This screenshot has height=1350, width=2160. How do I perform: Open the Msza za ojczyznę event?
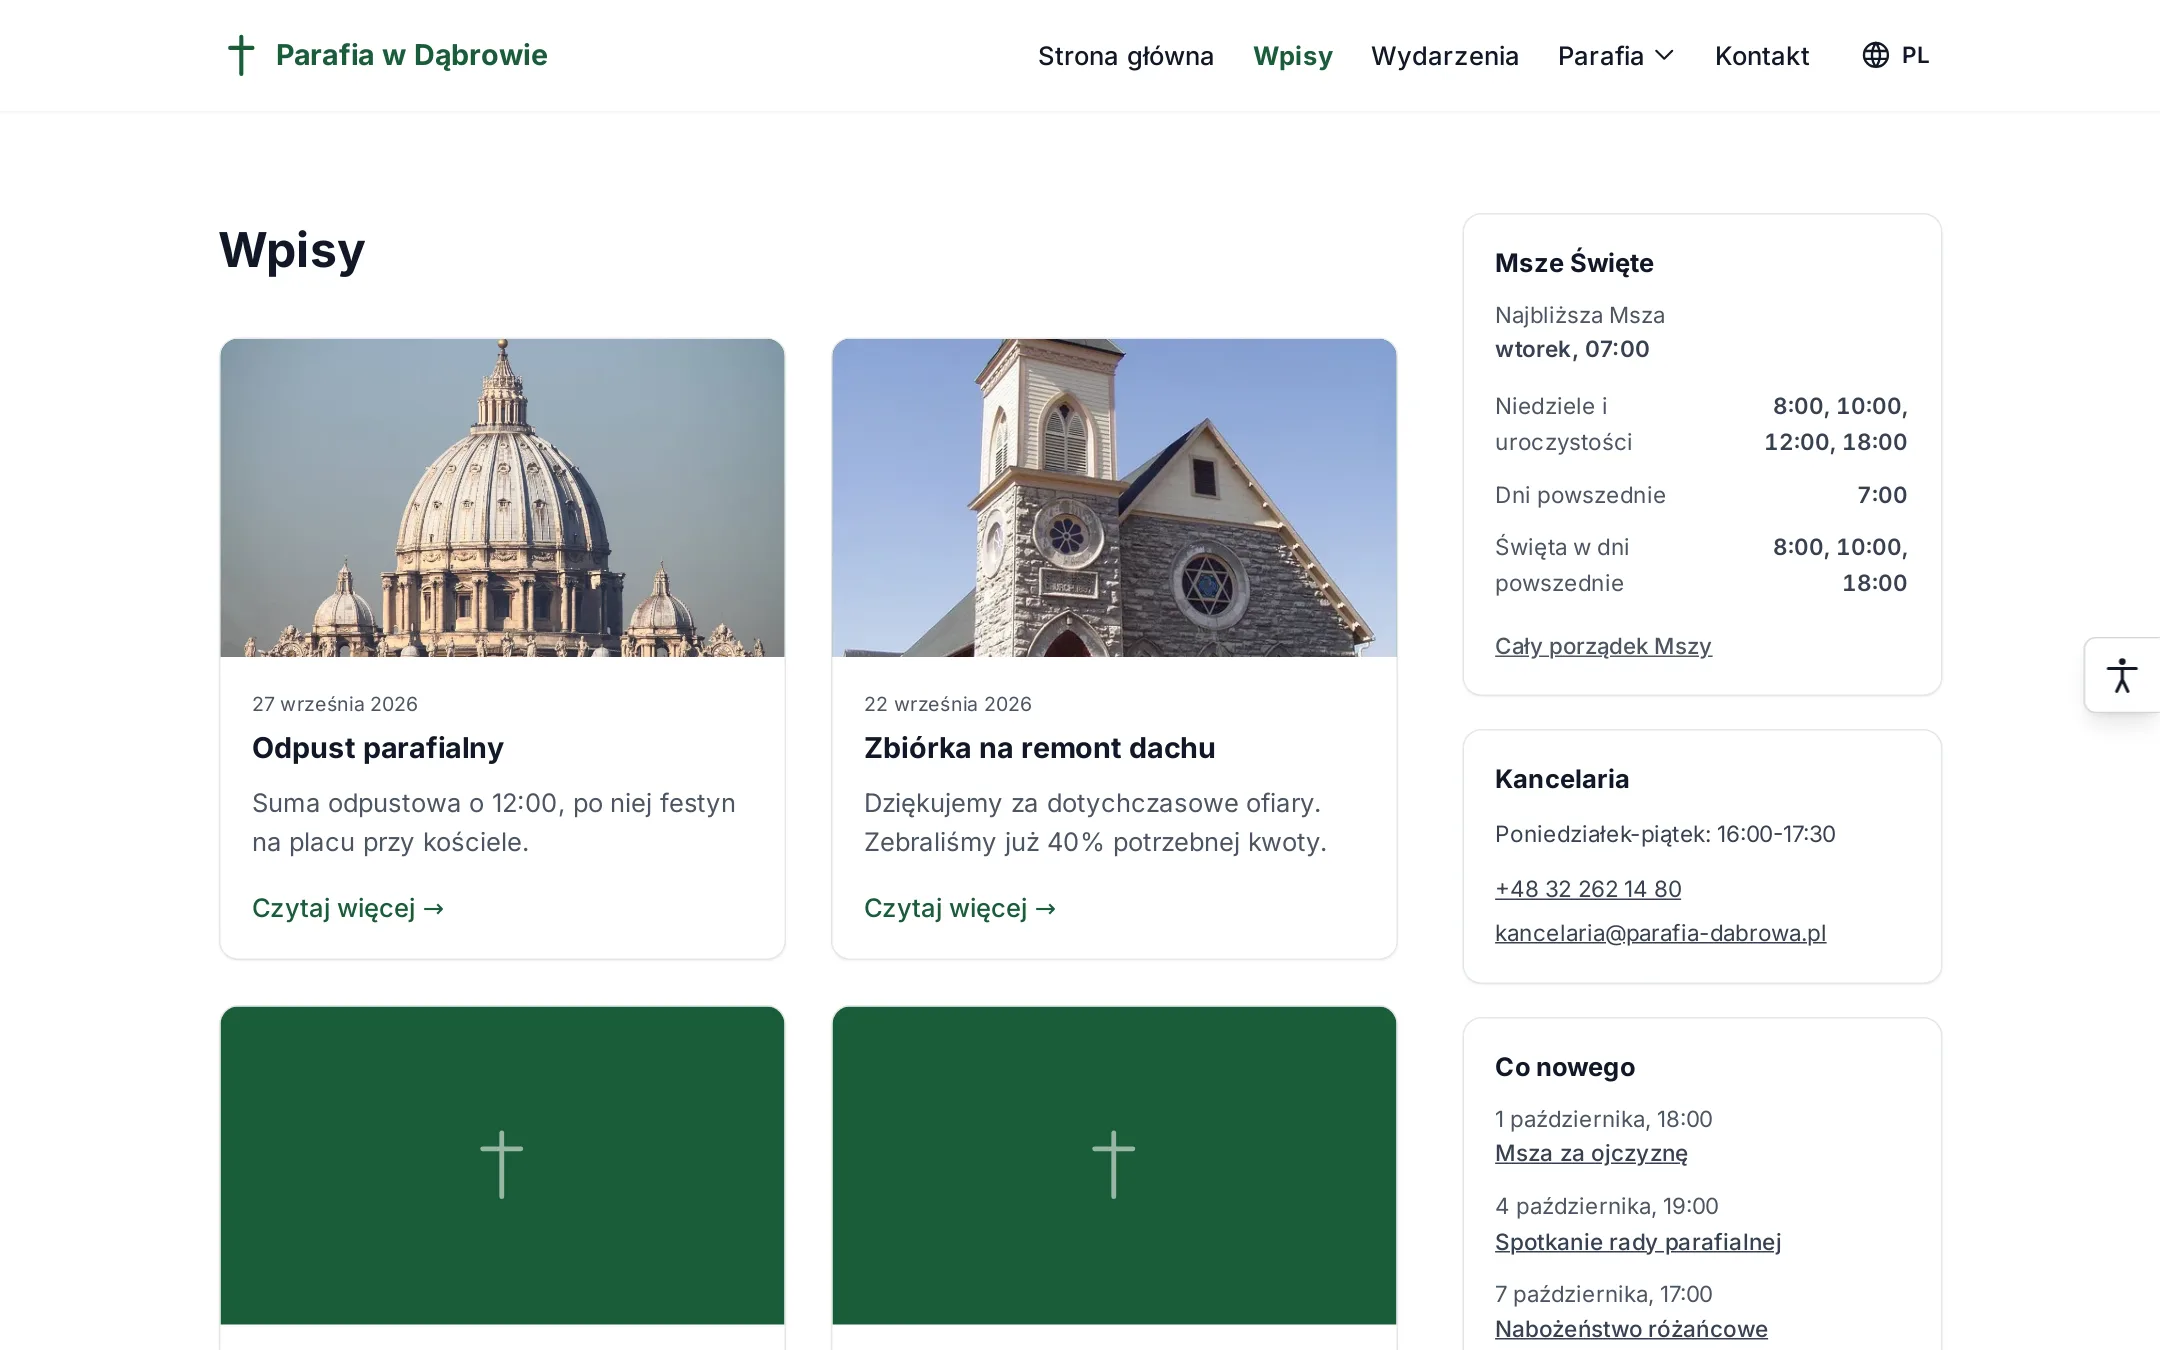coord(1591,1153)
